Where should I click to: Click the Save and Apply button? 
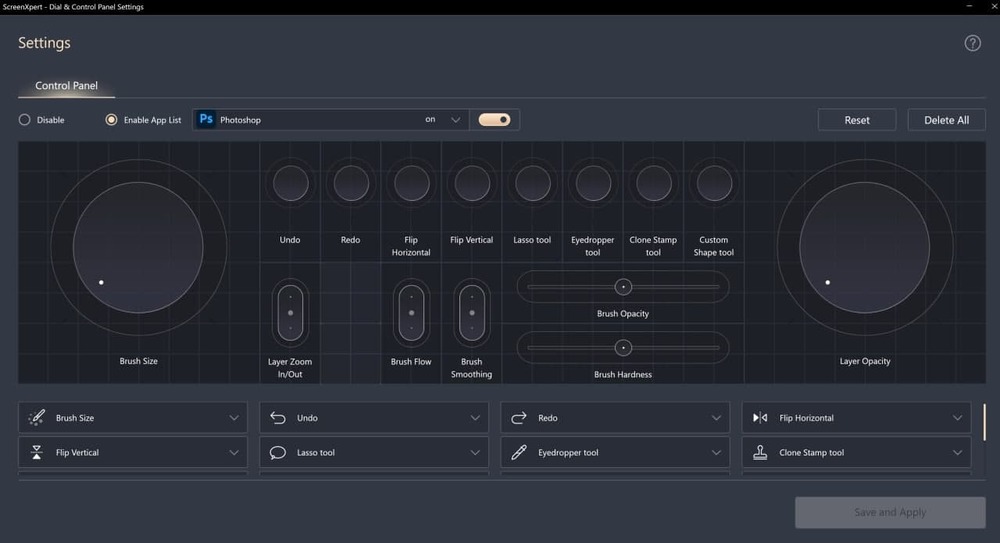point(890,512)
